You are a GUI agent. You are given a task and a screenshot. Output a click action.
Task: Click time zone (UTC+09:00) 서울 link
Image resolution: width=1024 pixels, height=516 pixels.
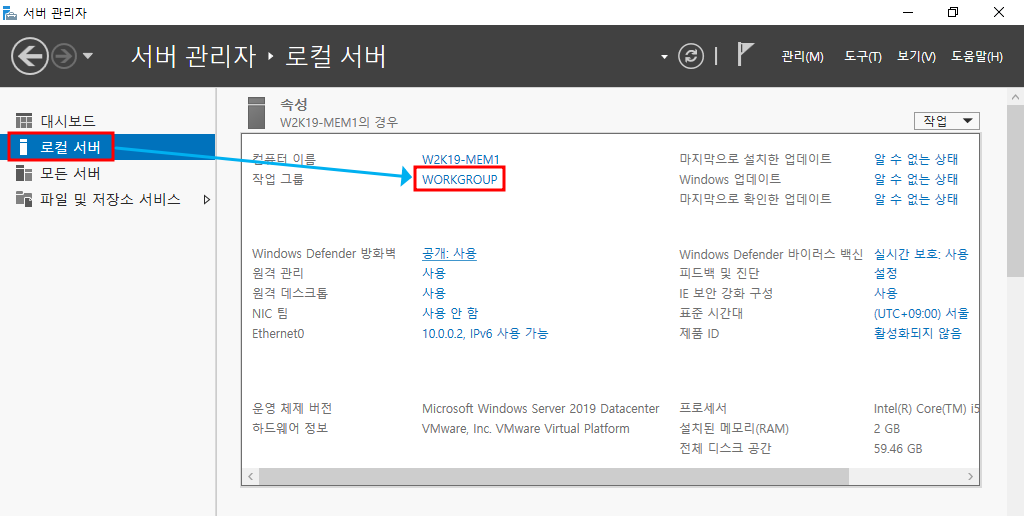pyautogui.click(x=921, y=314)
